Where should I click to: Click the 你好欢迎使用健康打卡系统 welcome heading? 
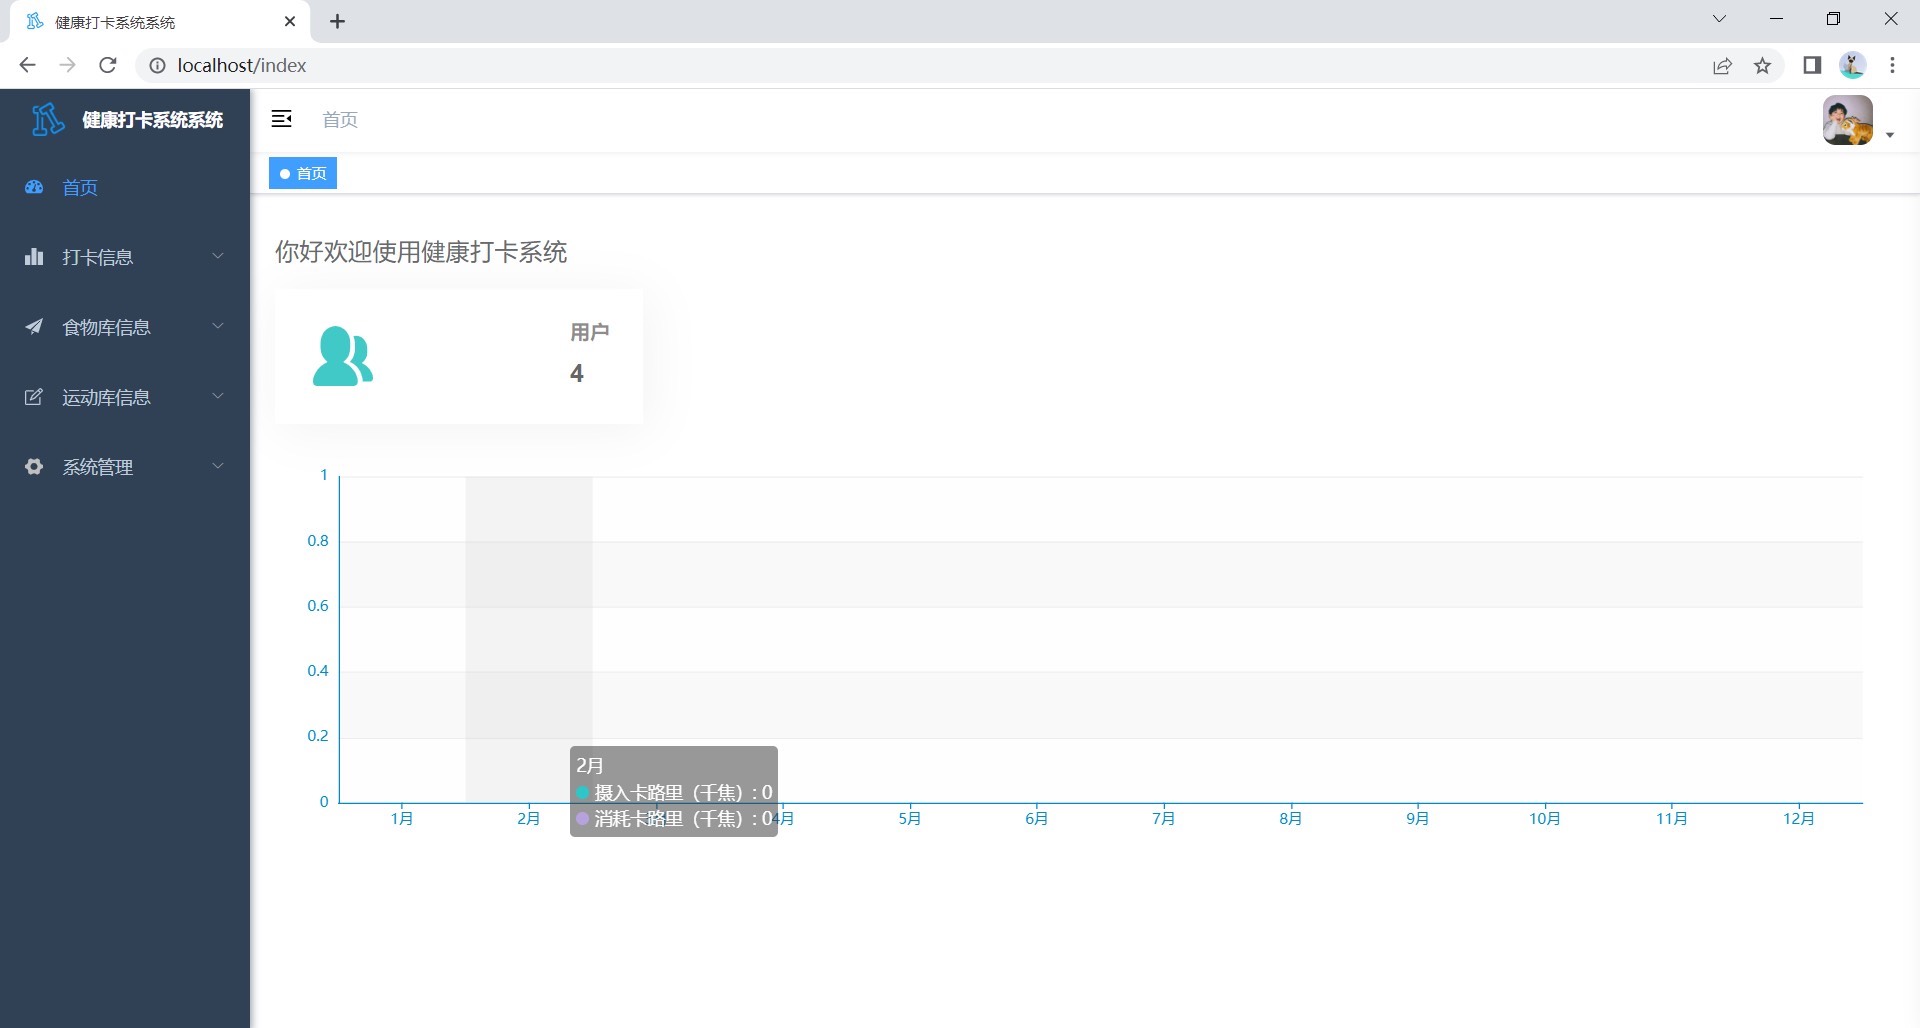tap(421, 252)
